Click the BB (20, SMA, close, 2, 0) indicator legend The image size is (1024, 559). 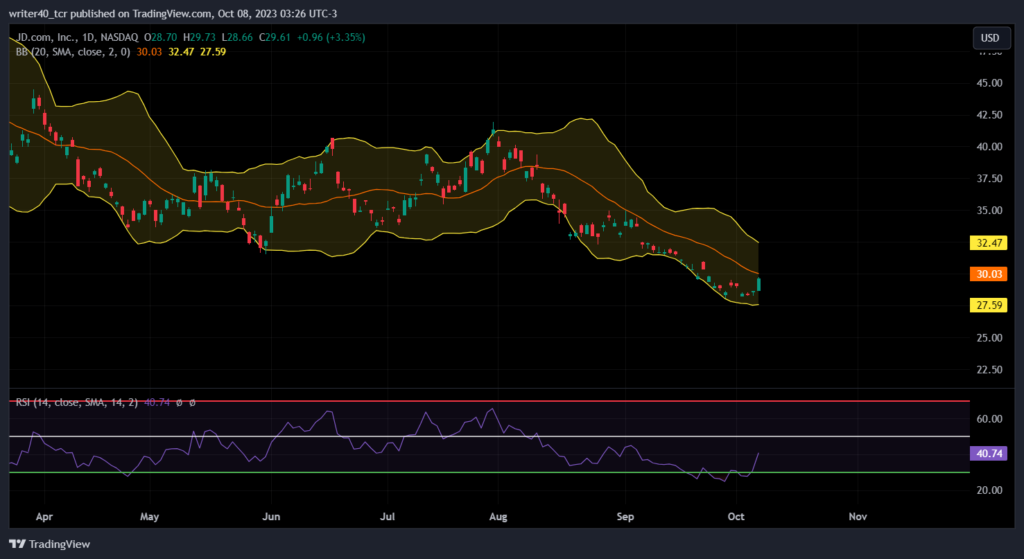click(73, 52)
